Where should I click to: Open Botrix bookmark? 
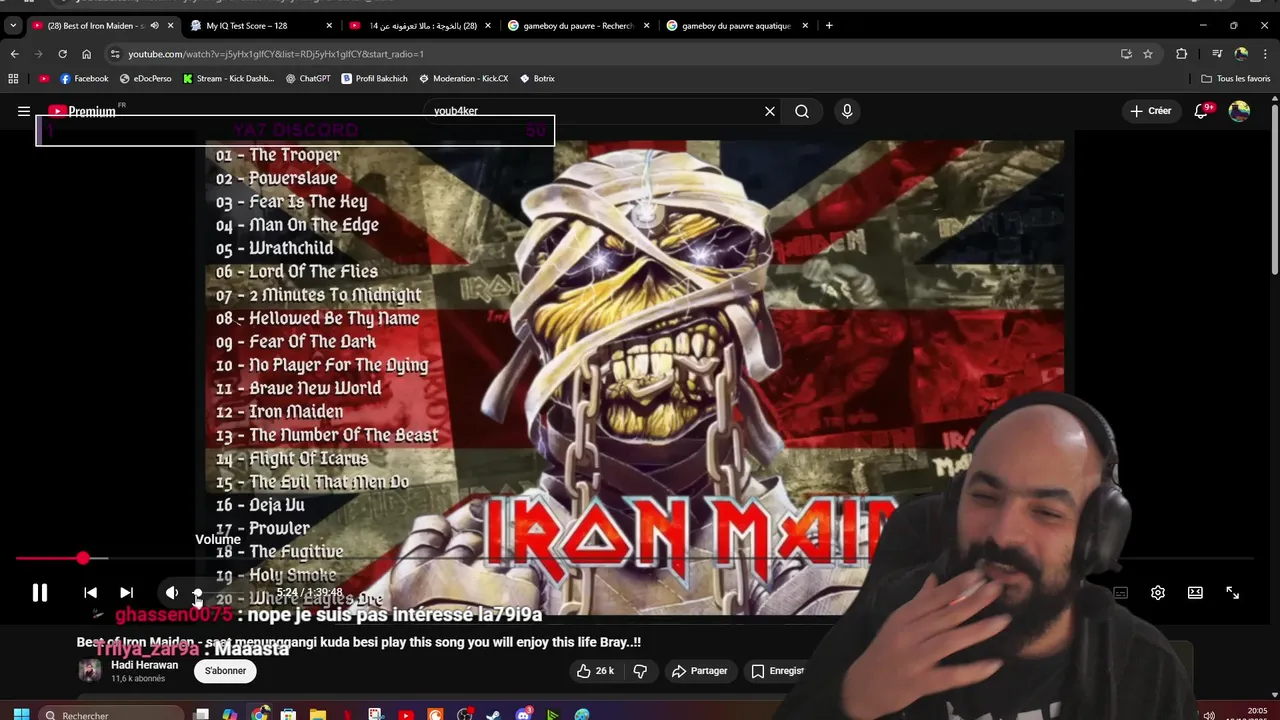click(x=537, y=78)
